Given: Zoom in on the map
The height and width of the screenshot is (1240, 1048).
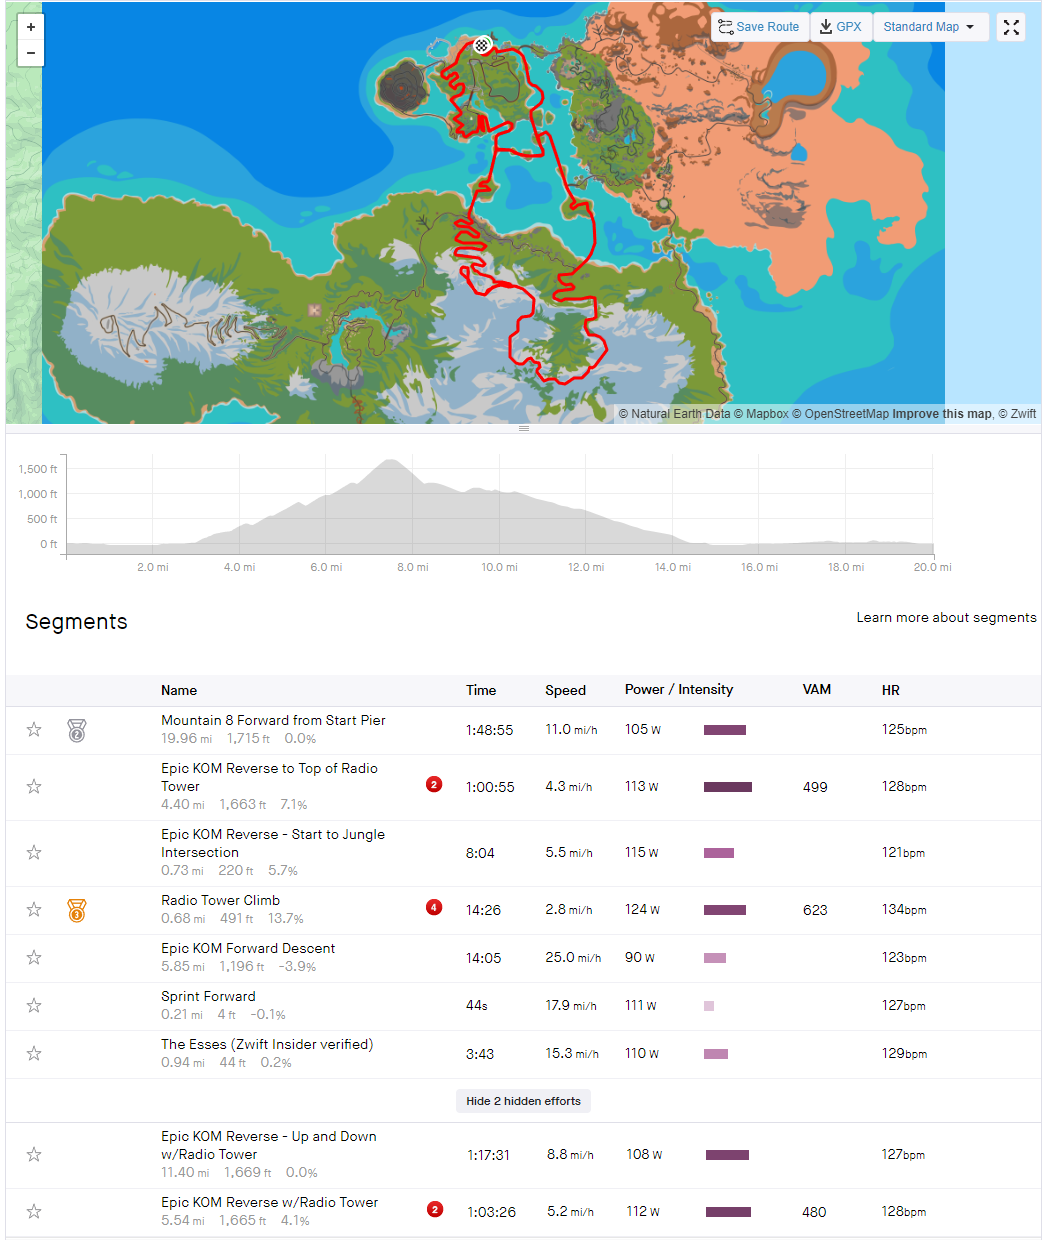Looking at the screenshot, I should click(31, 27).
